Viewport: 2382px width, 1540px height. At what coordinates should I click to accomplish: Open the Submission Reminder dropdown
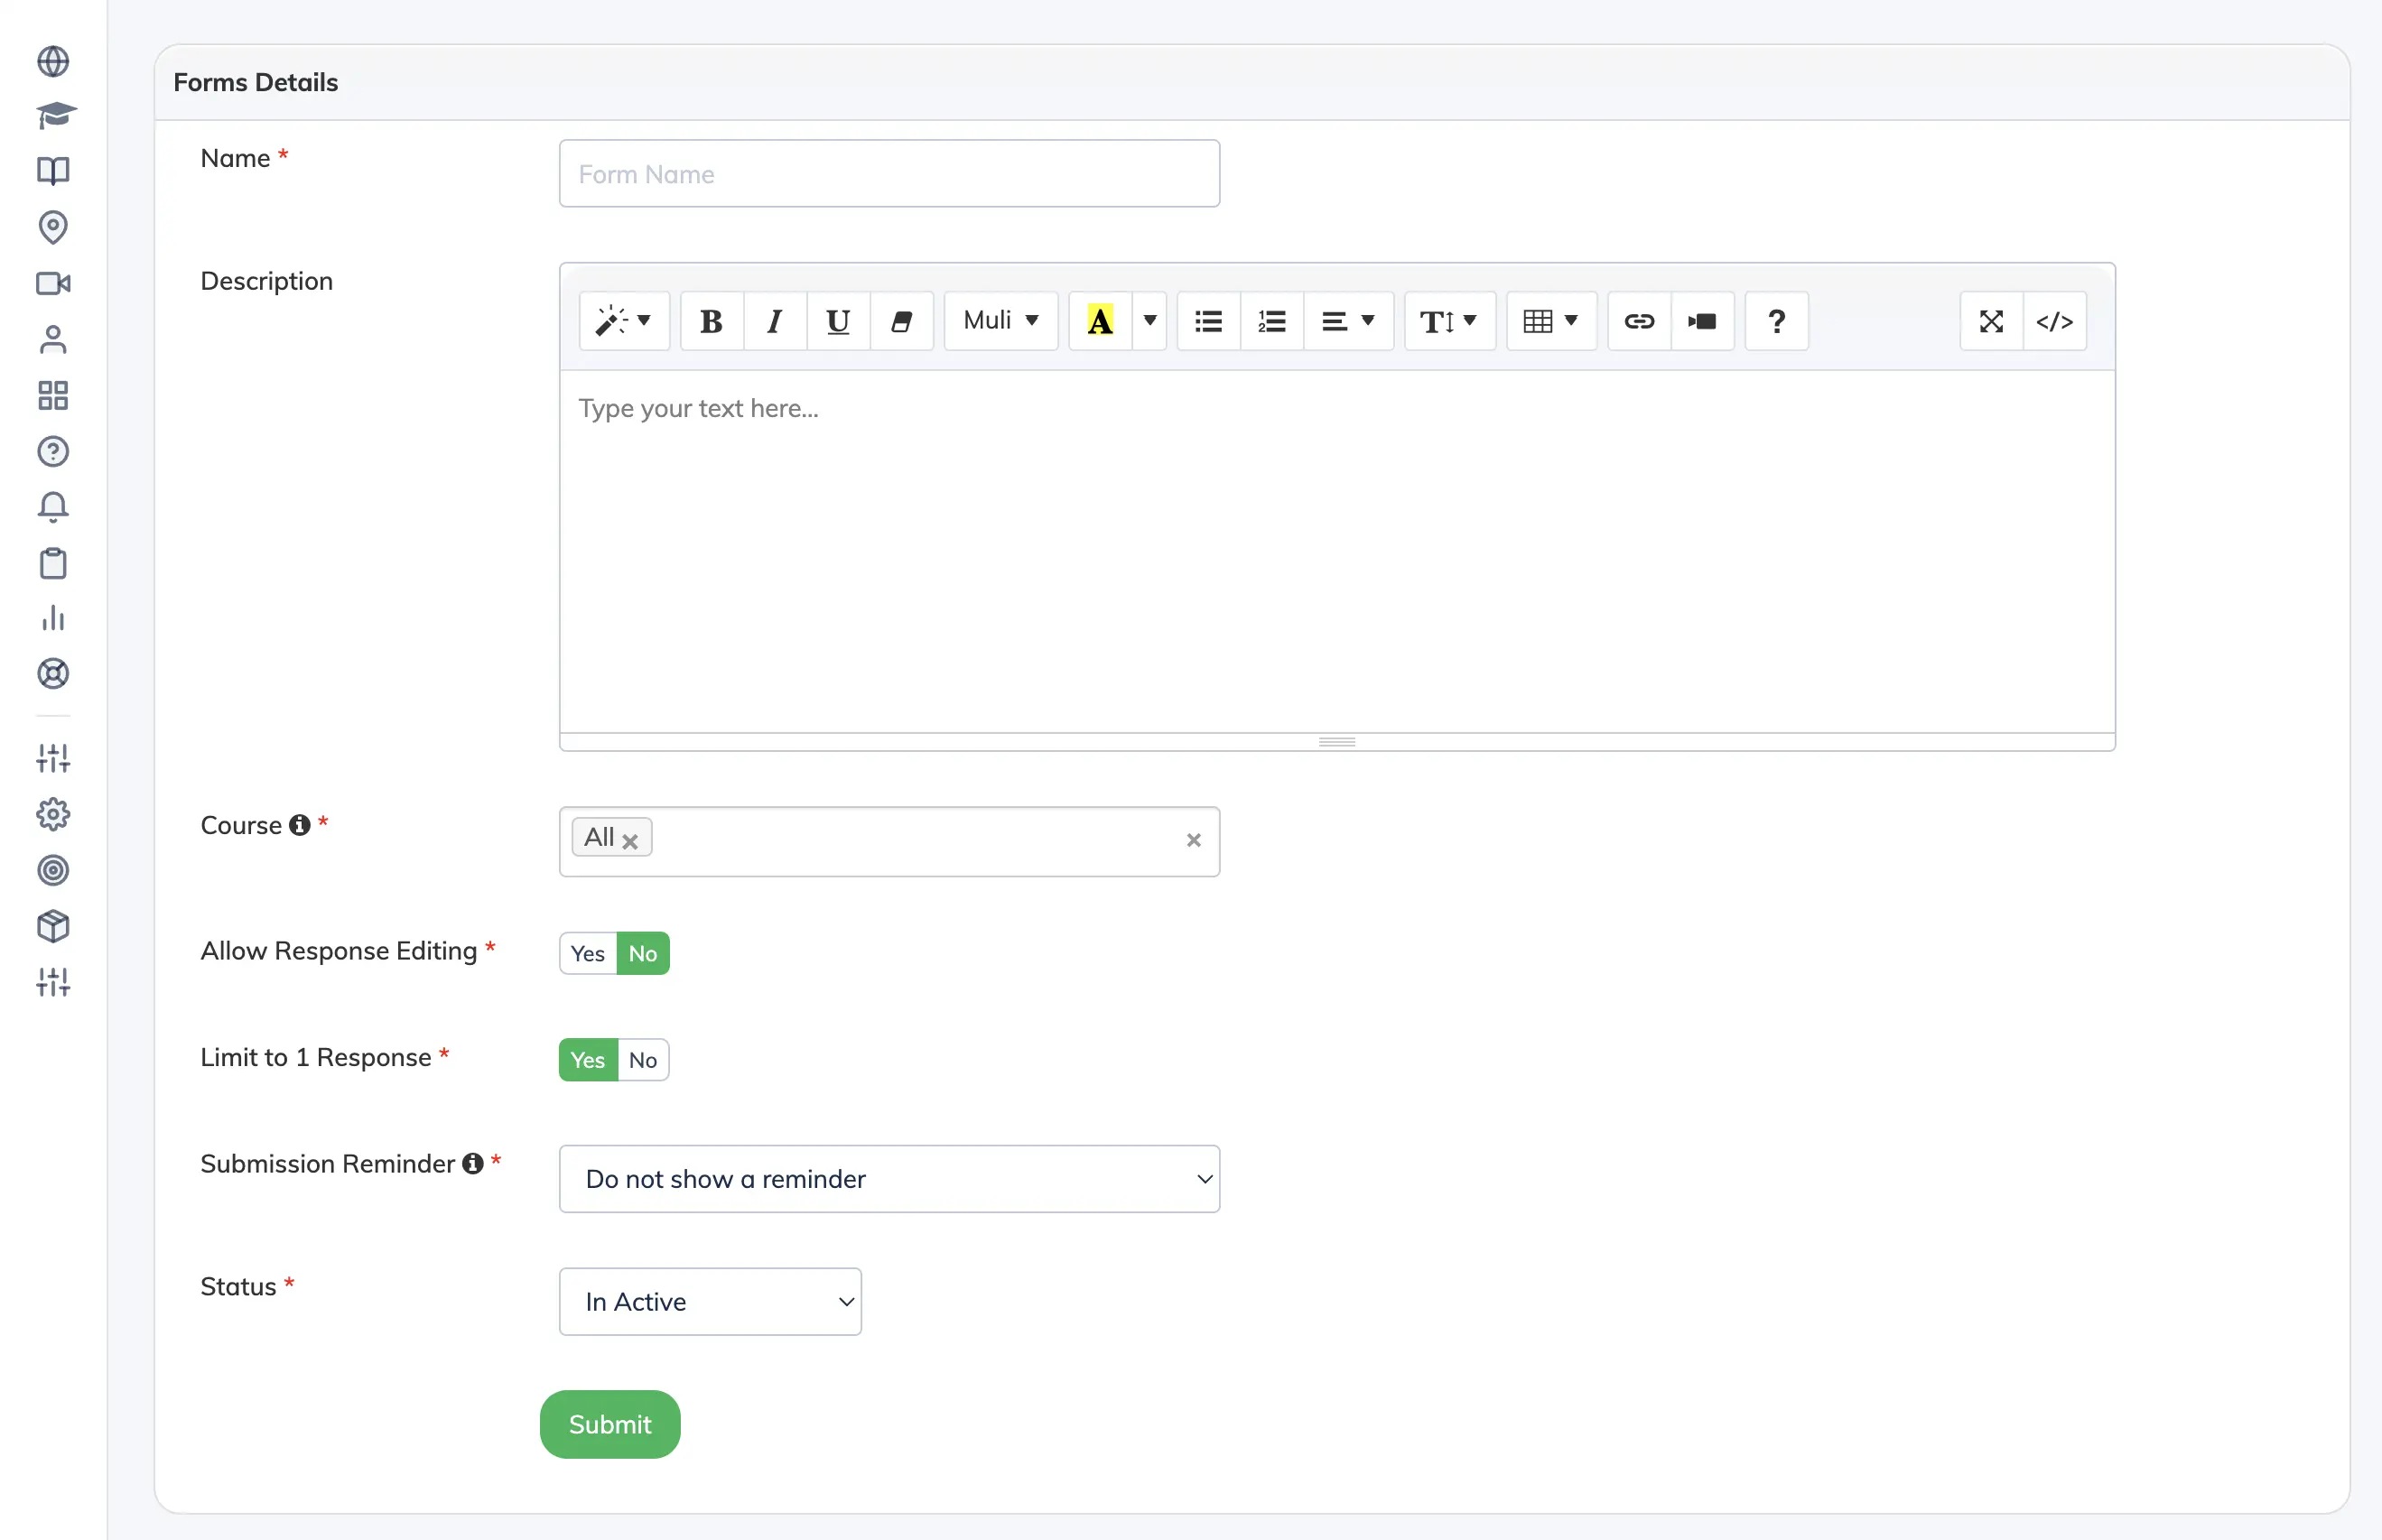(889, 1179)
